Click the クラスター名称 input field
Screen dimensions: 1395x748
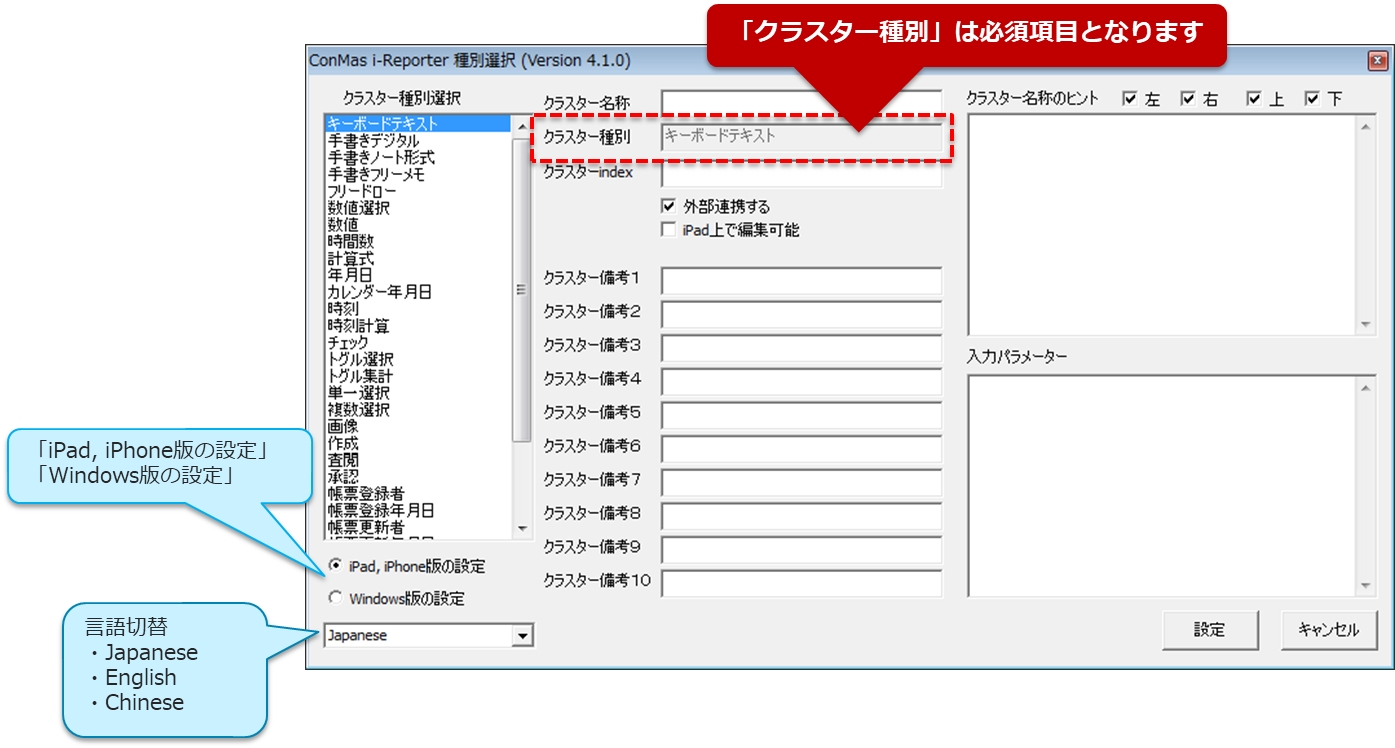click(x=800, y=101)
